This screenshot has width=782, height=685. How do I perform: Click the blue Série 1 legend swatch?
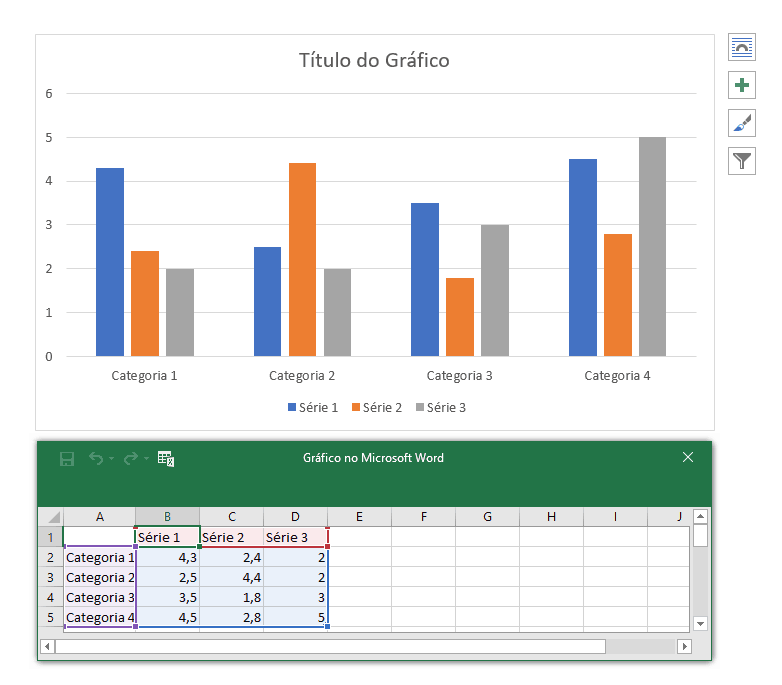[292, 407]
